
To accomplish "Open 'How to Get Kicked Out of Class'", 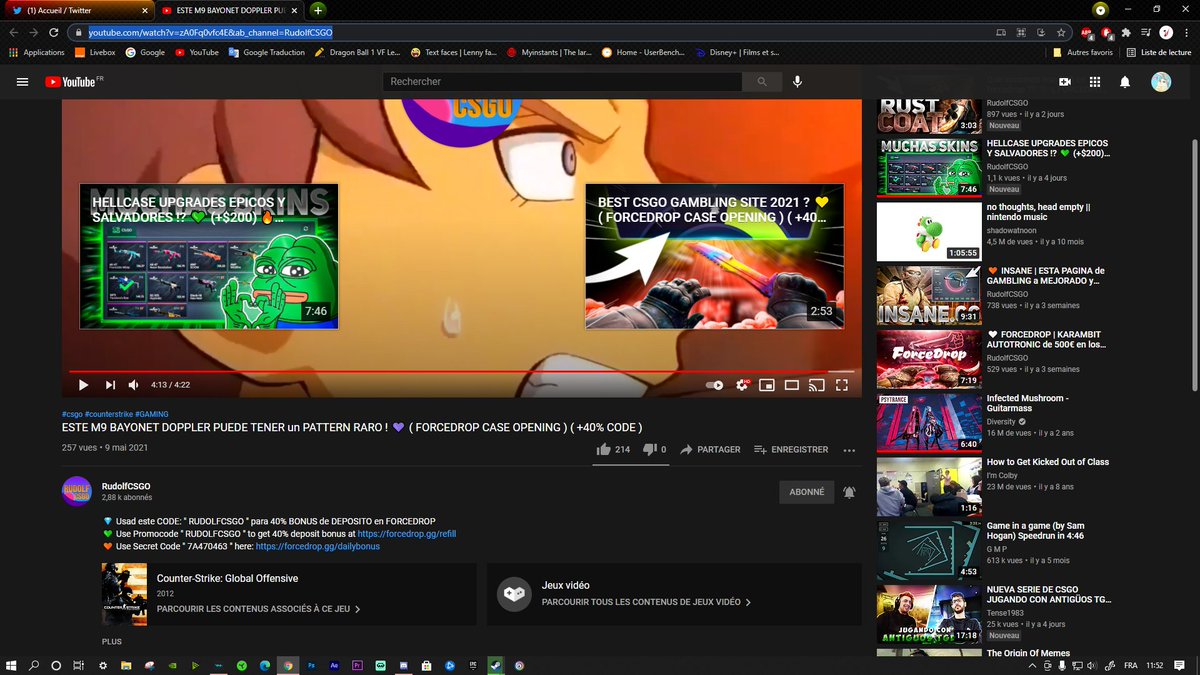I will [x=1047, y=462].
